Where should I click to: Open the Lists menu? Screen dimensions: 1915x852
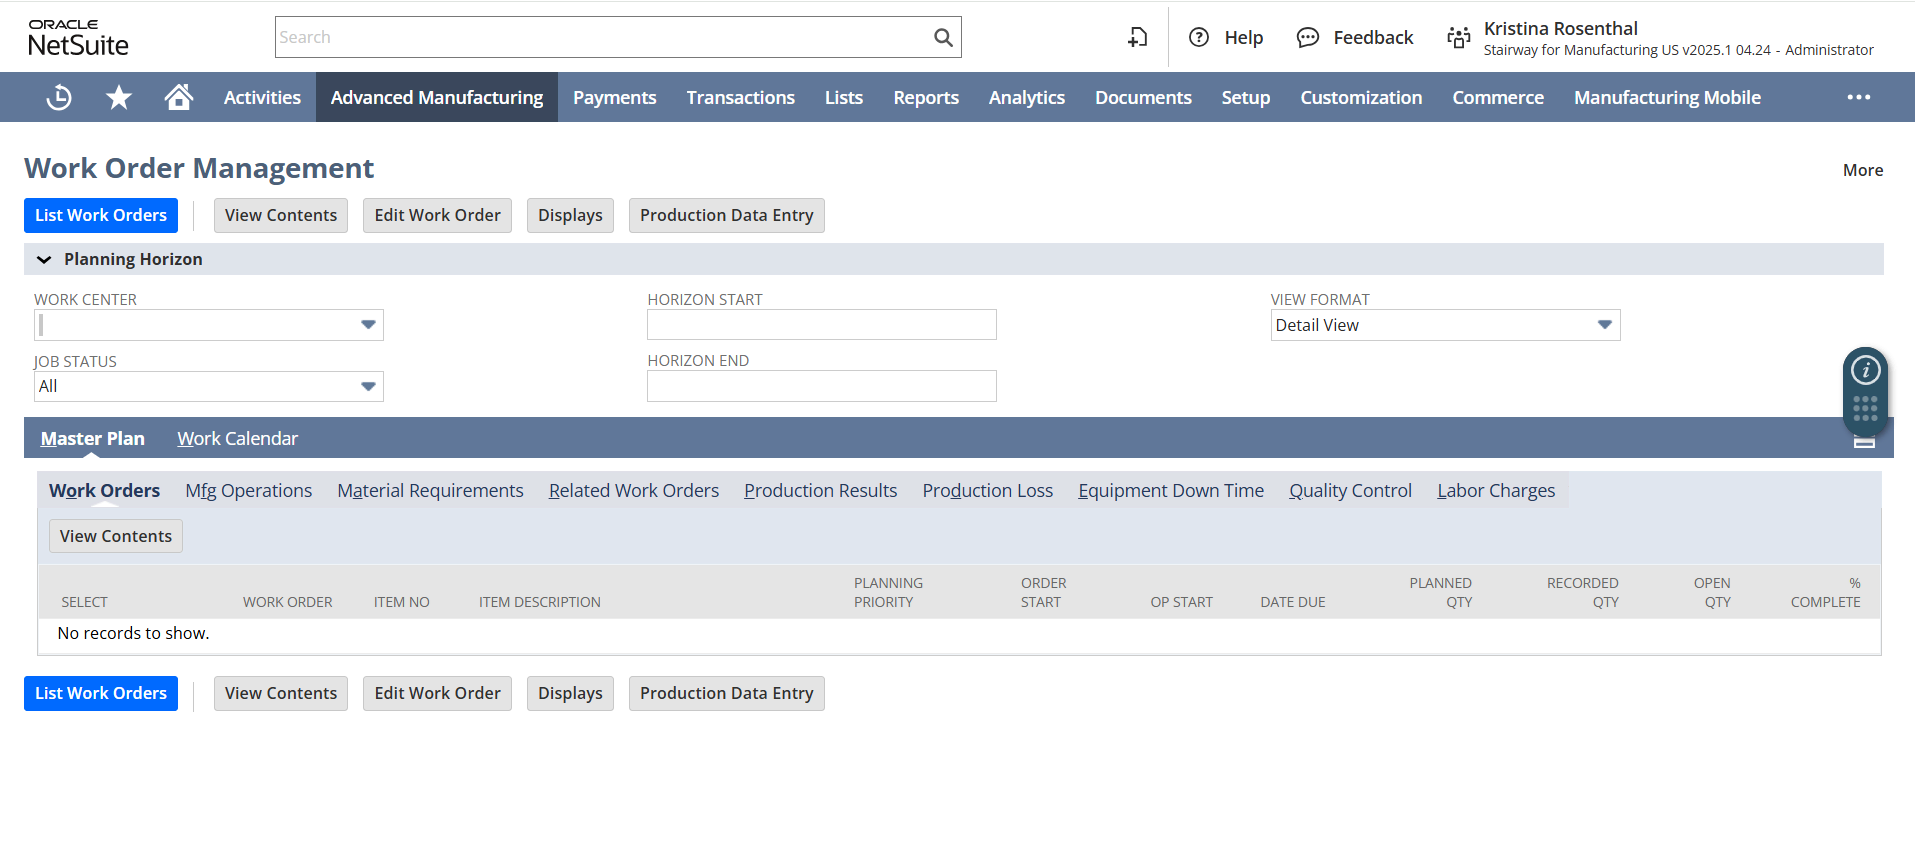click(844, 97)
